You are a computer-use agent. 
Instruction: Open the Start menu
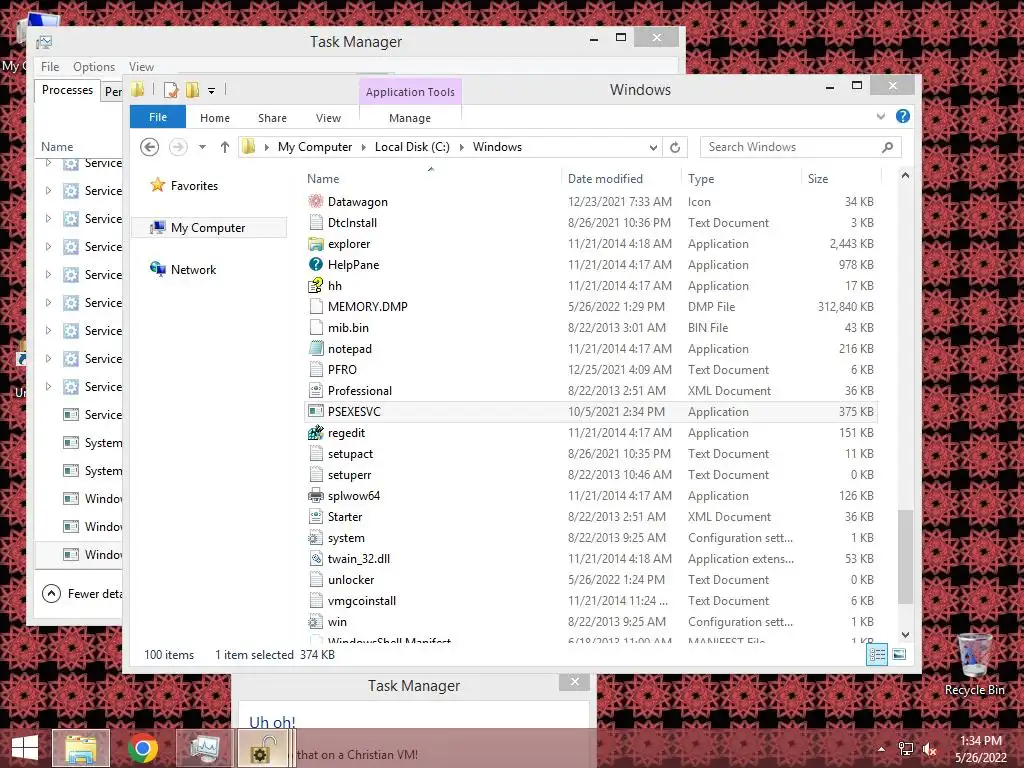point(25,748)
